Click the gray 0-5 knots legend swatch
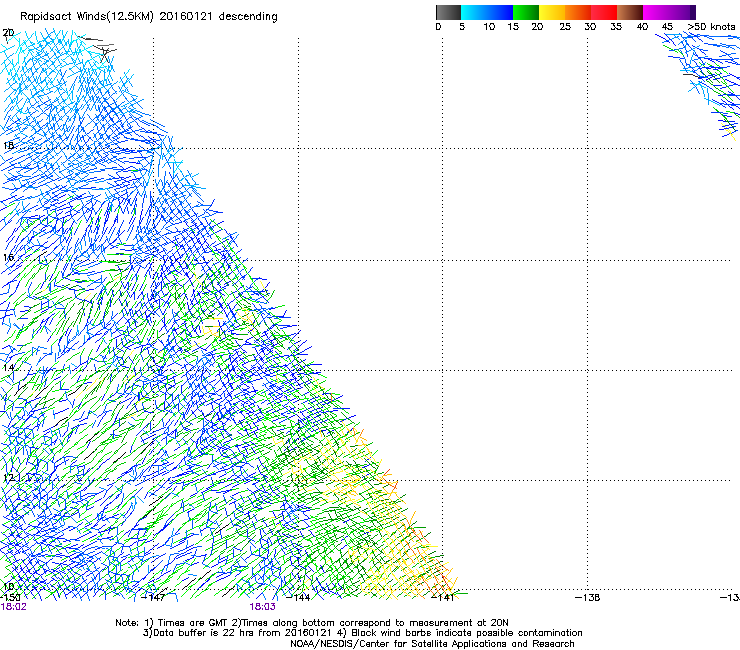The image size is (740, 650). (x=448, y=12)
